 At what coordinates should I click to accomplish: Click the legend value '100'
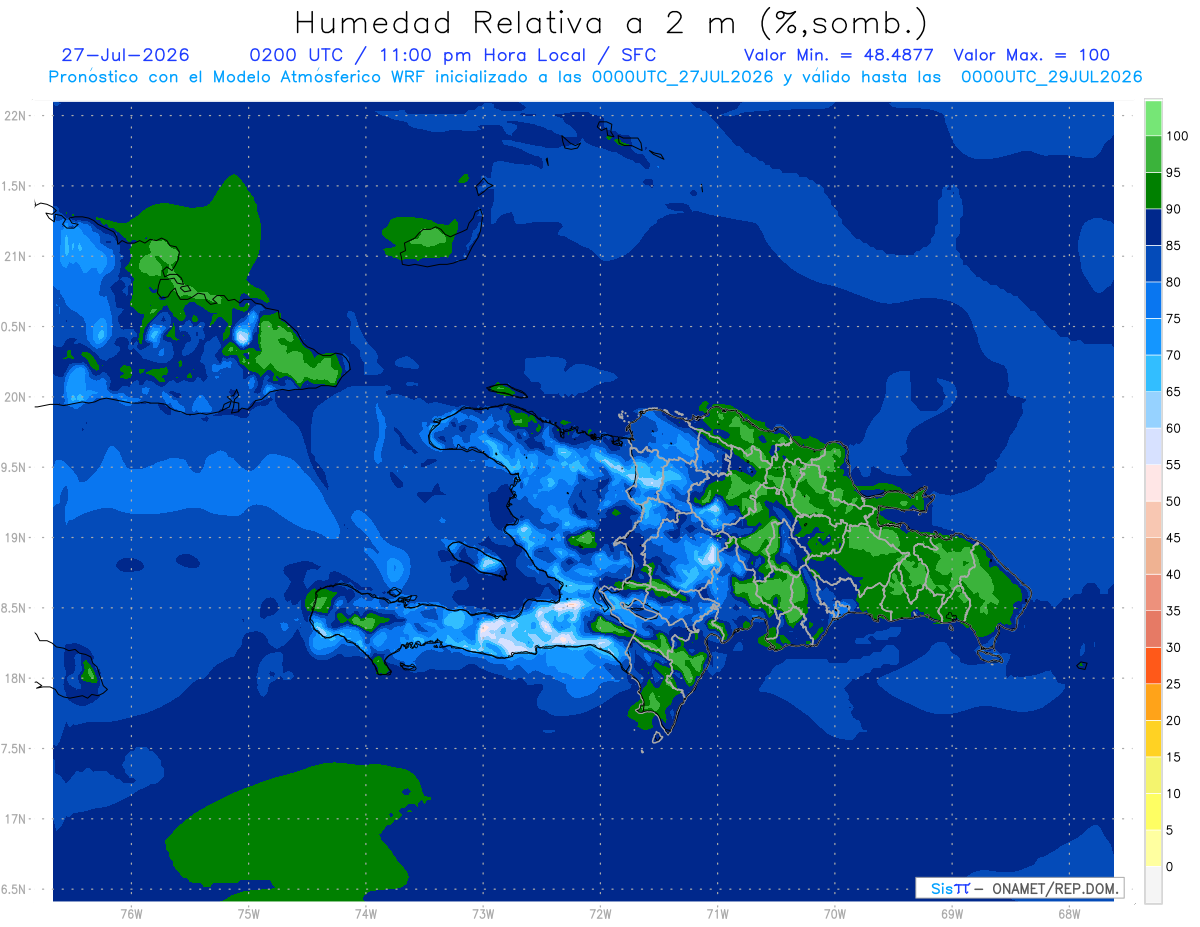click(x=1176, y=136)
